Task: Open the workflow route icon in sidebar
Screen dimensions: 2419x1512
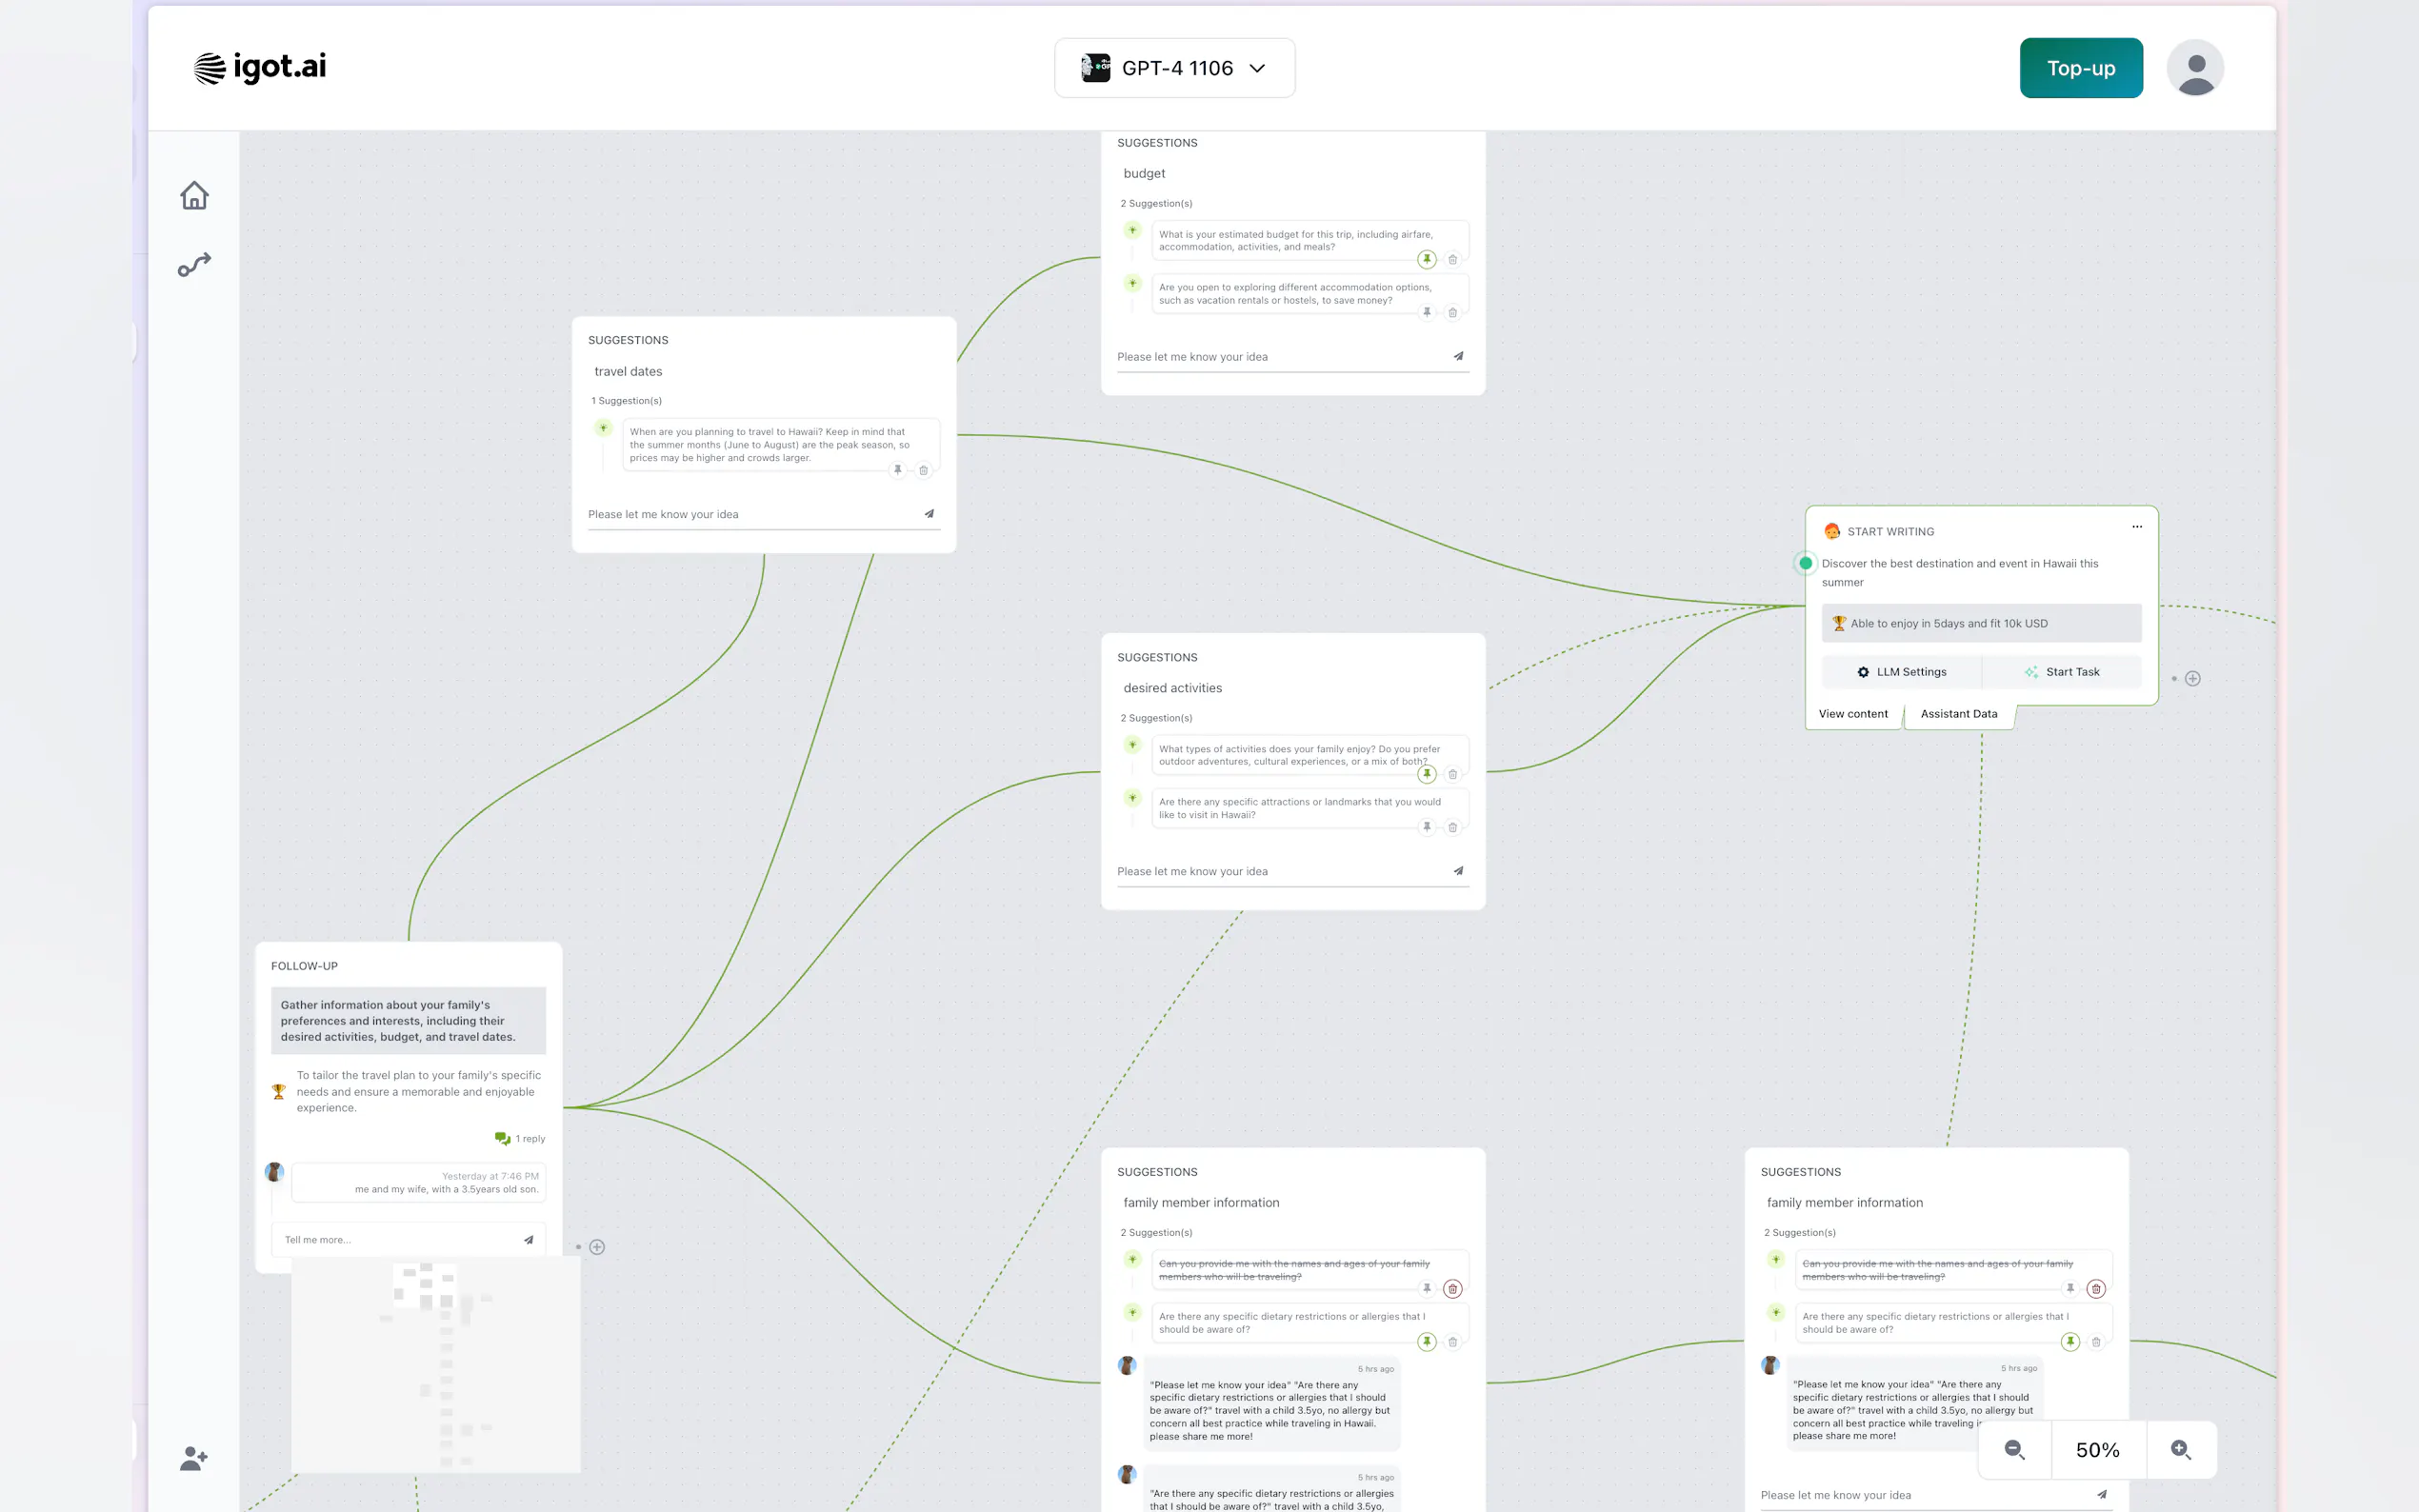Action: pos(194,265)
